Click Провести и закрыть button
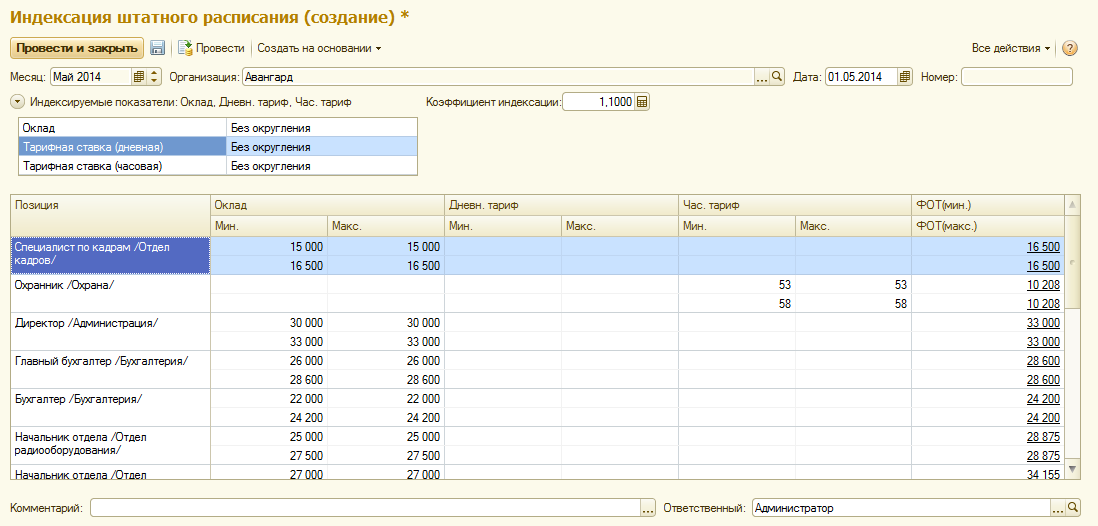Screen dimensions: 1098x526 (77, 48)
